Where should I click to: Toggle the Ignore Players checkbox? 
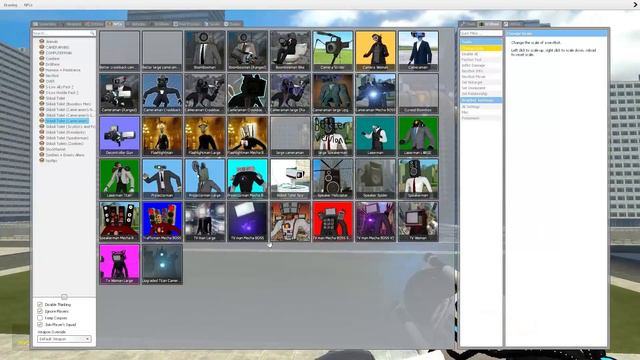(40, 311)
